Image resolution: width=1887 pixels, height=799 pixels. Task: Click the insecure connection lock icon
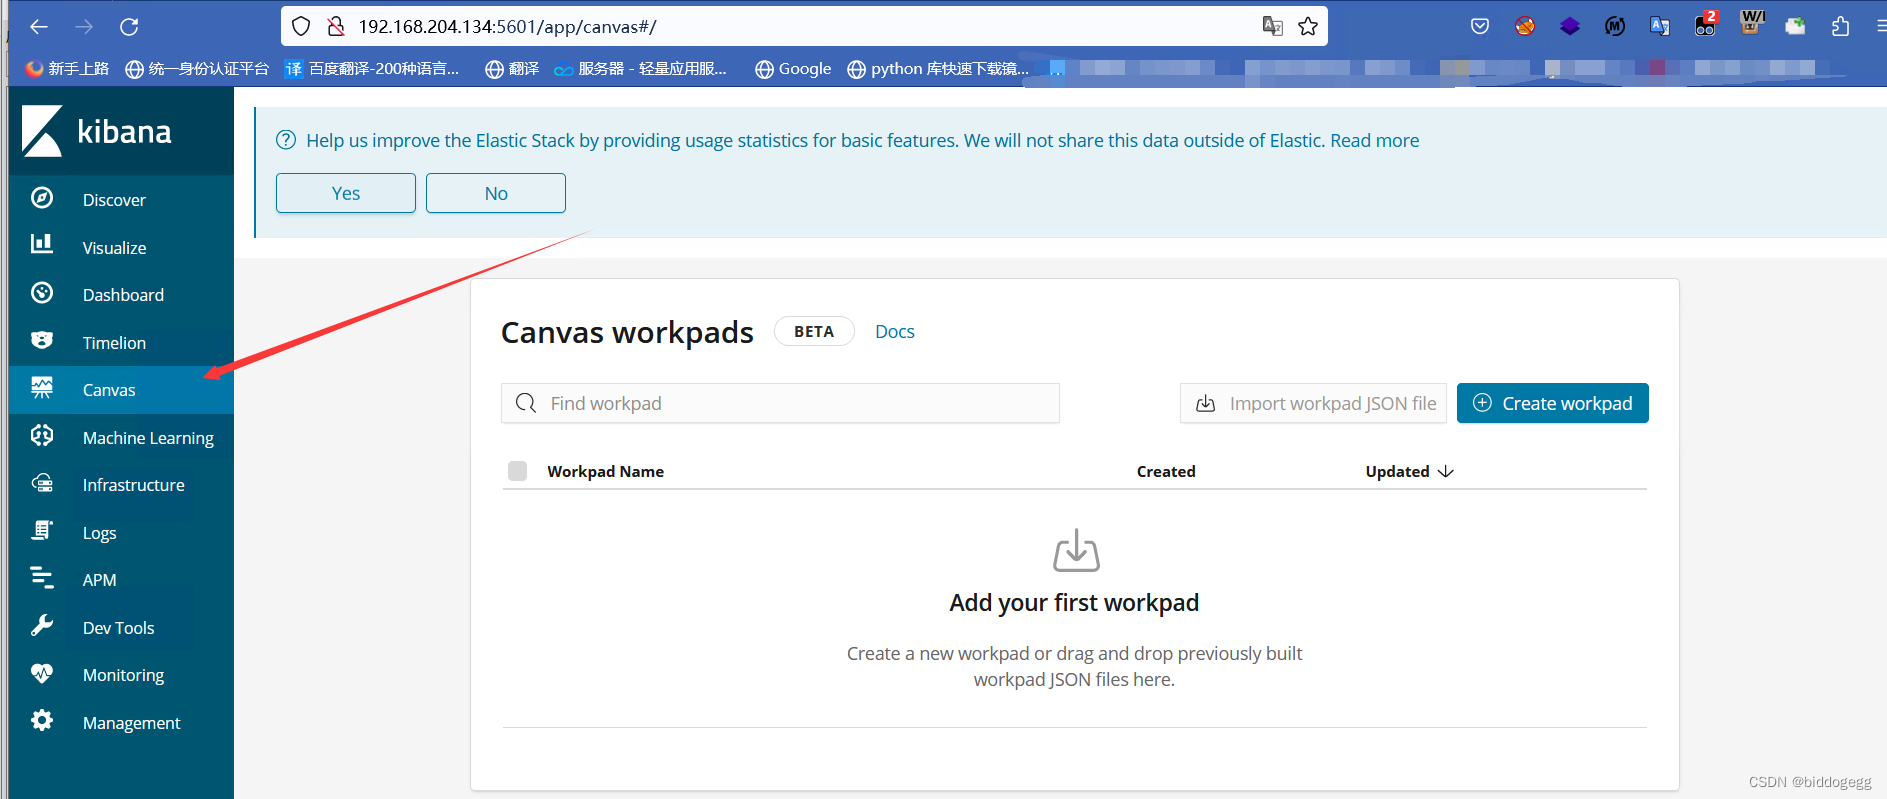tap(336, 27)
